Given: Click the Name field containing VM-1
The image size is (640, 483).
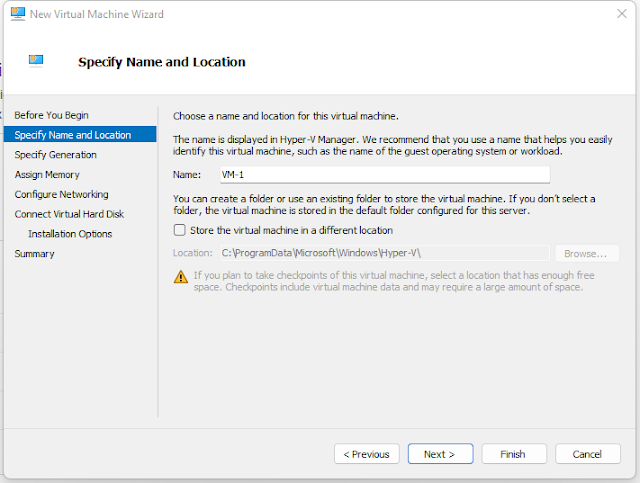Looking at the screenshot, I should pos(385,175).
